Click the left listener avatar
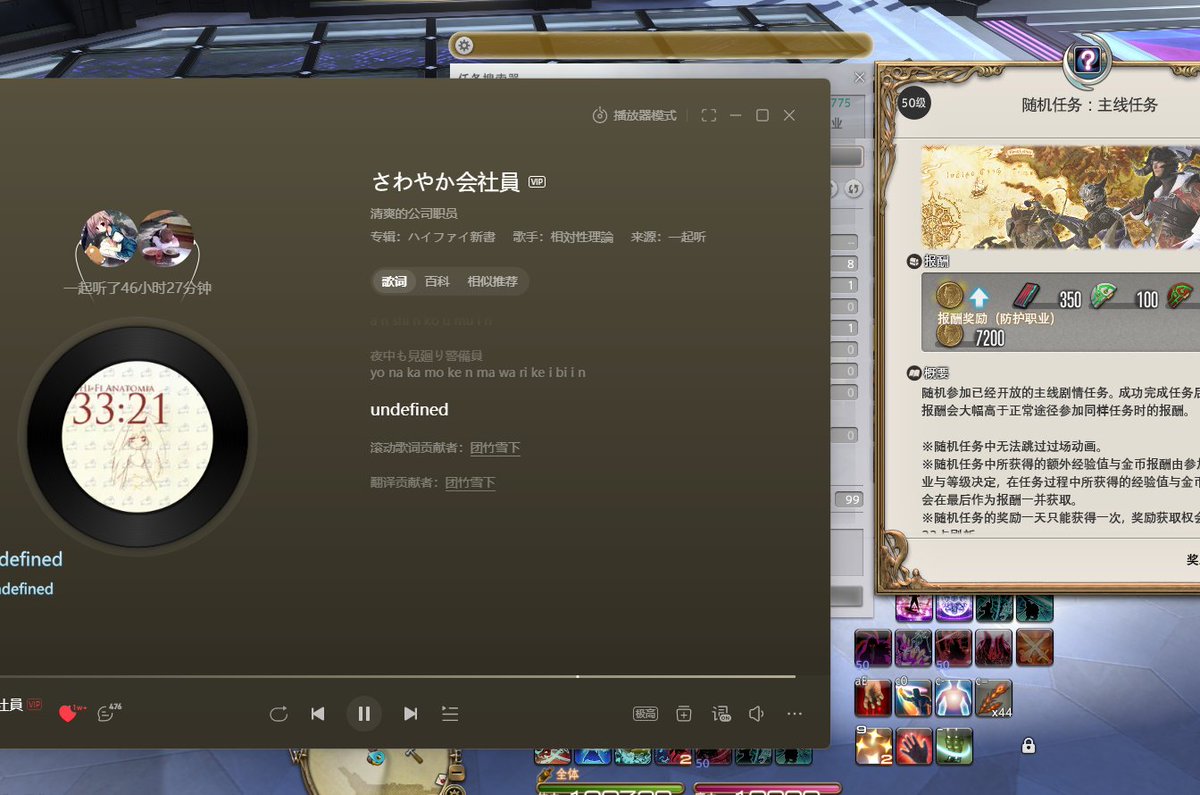Viewport: 1200px width, 795px height. pyautogui.click(x=111, y=238)
